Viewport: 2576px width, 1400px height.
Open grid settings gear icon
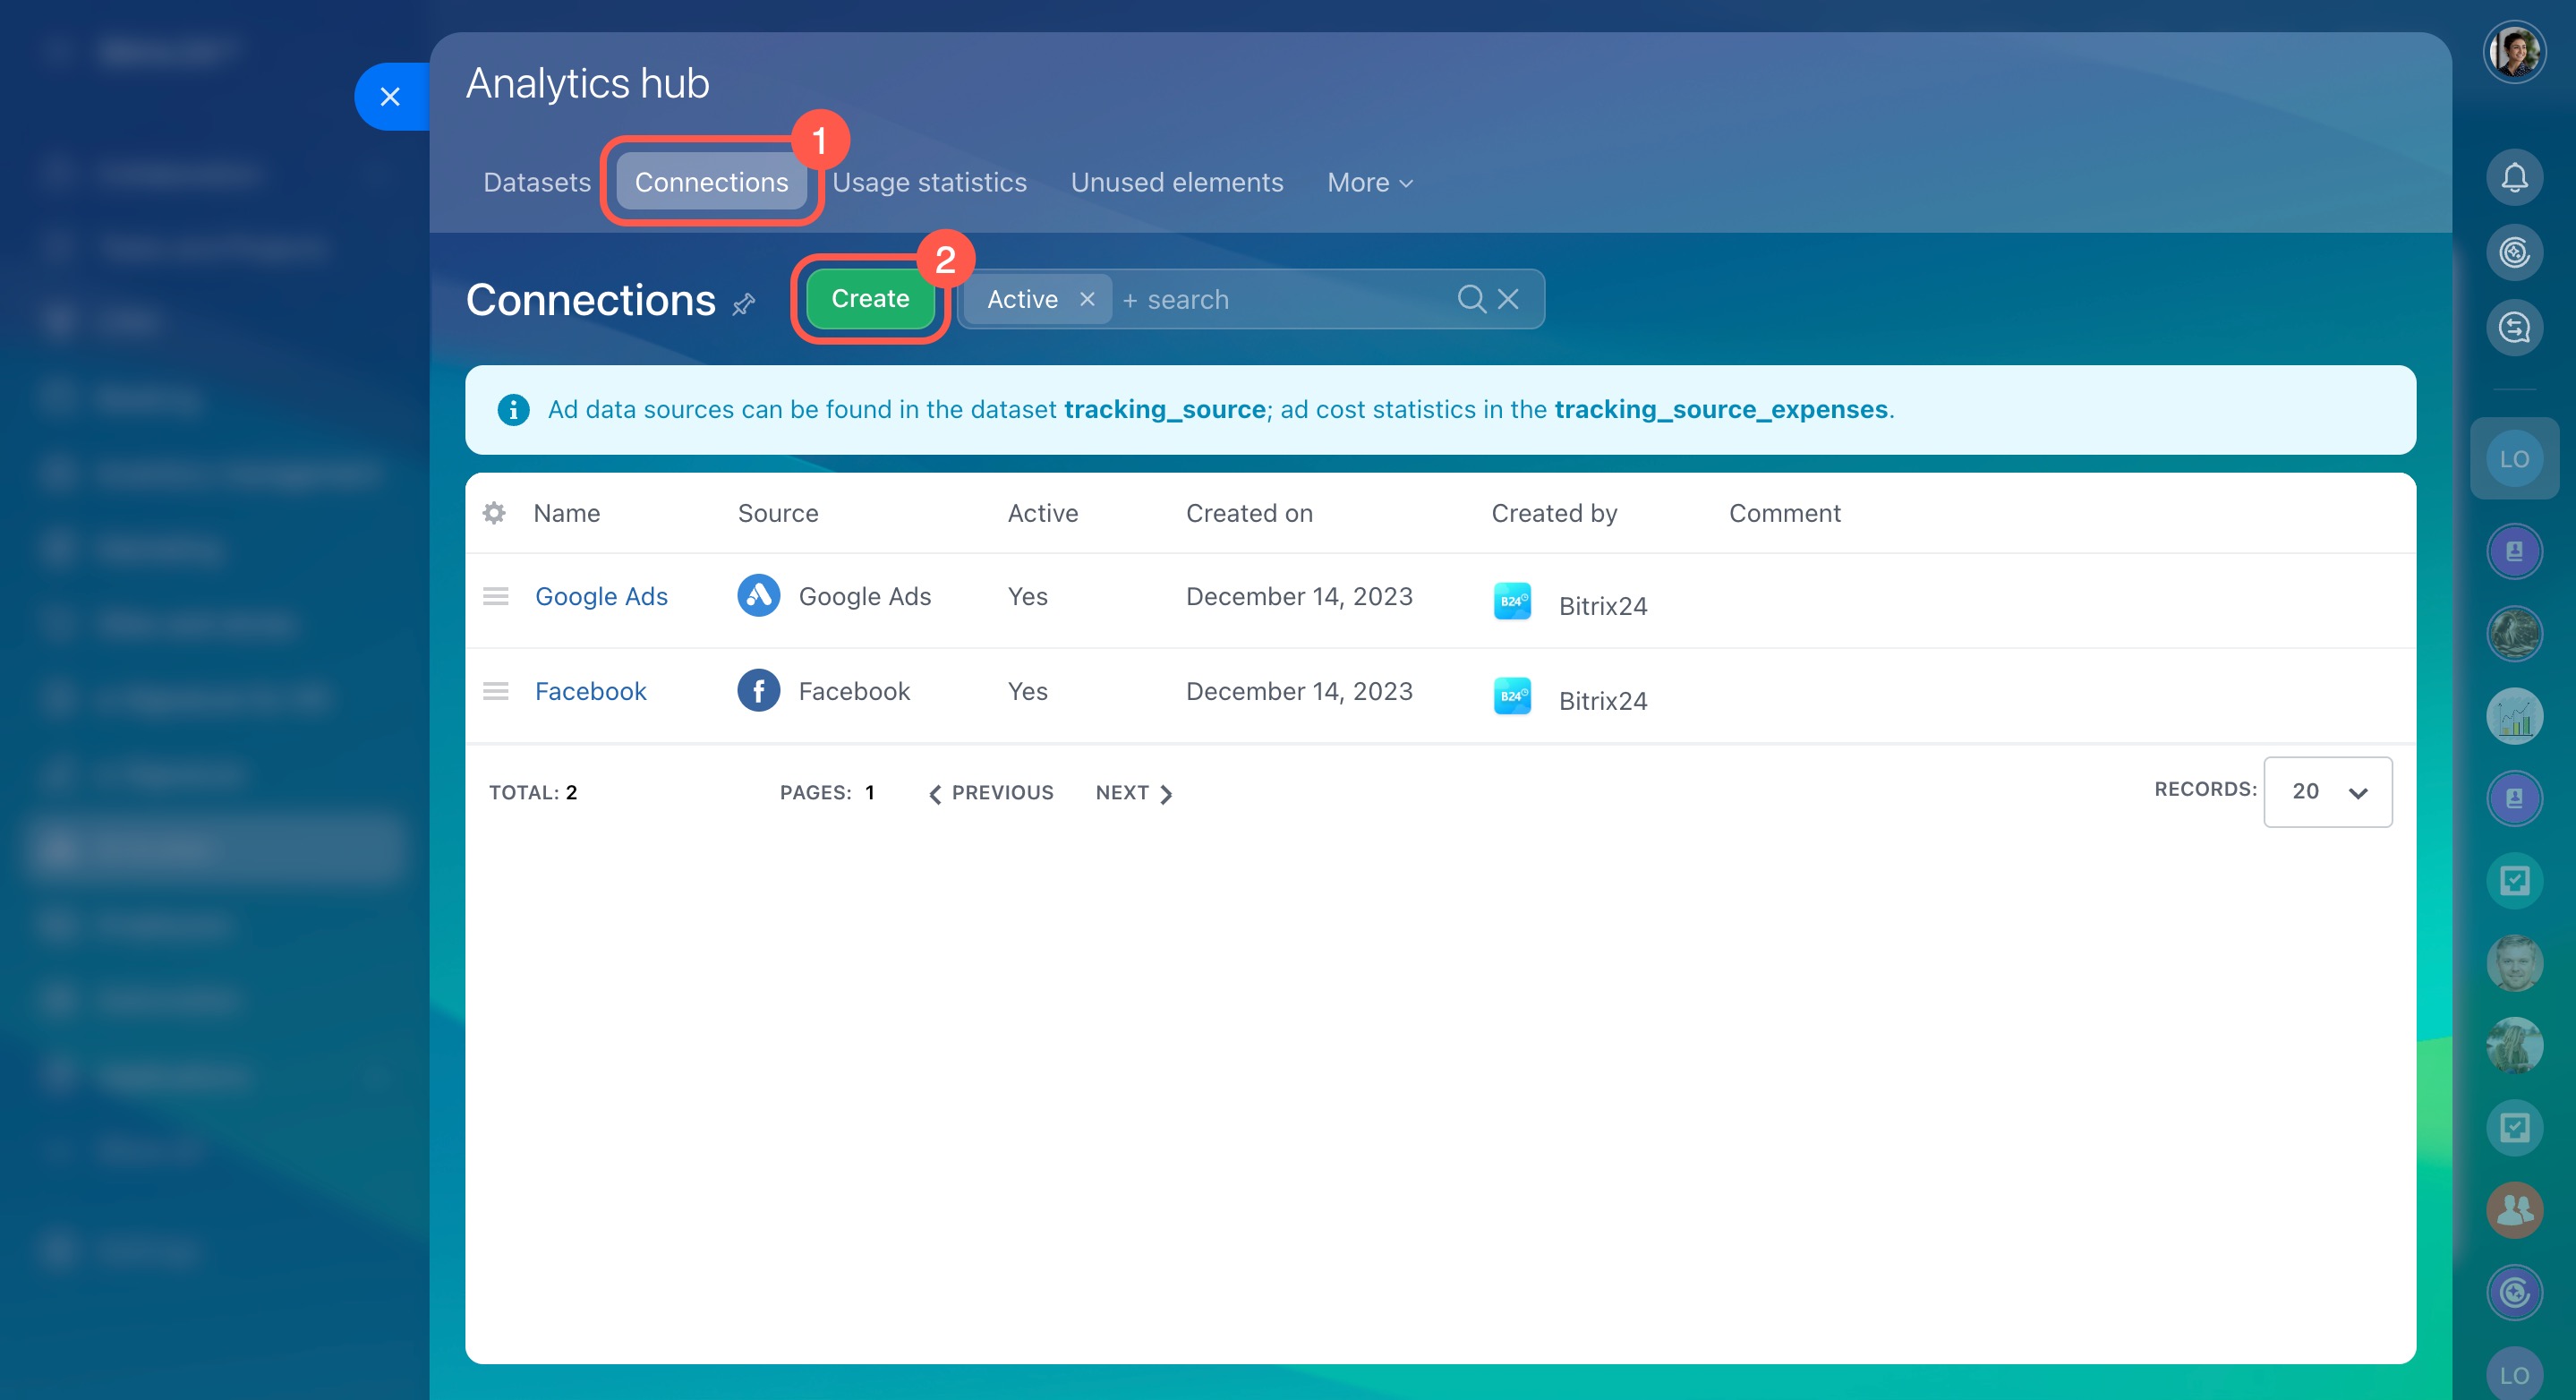pos(494,513)
